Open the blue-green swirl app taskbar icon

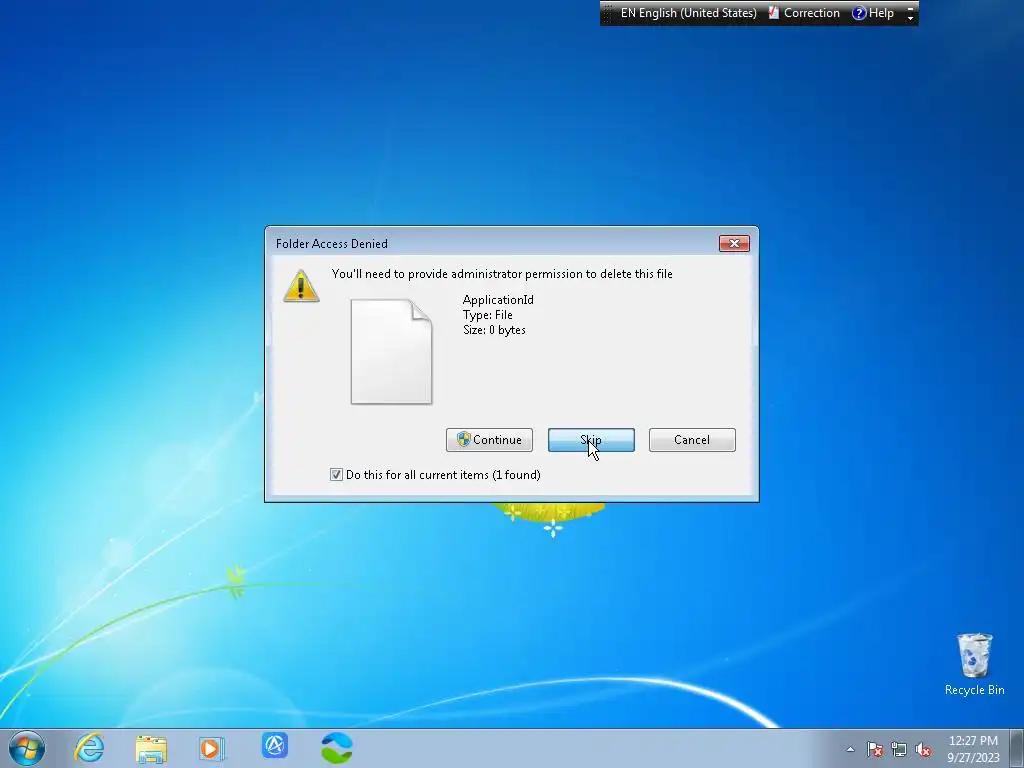tap(337, 748)
